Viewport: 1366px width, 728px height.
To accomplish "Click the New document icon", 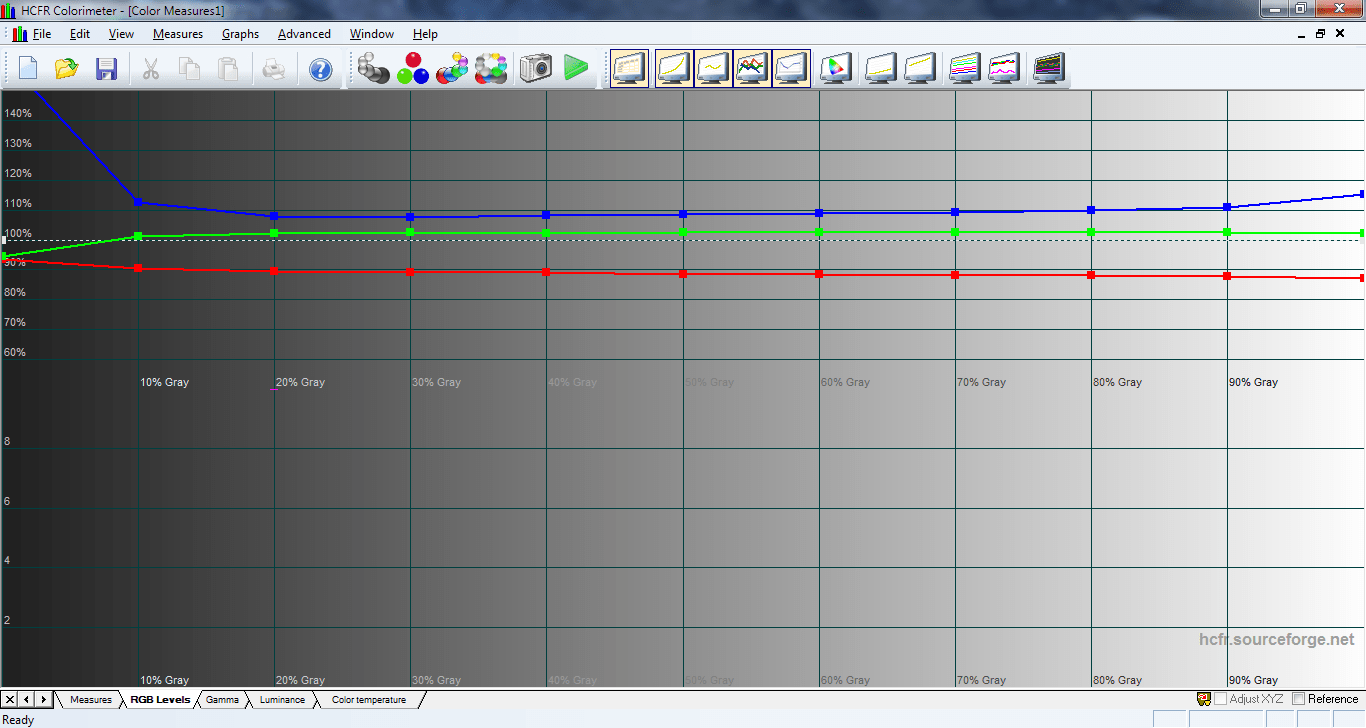I will click(x=28, y=69).
